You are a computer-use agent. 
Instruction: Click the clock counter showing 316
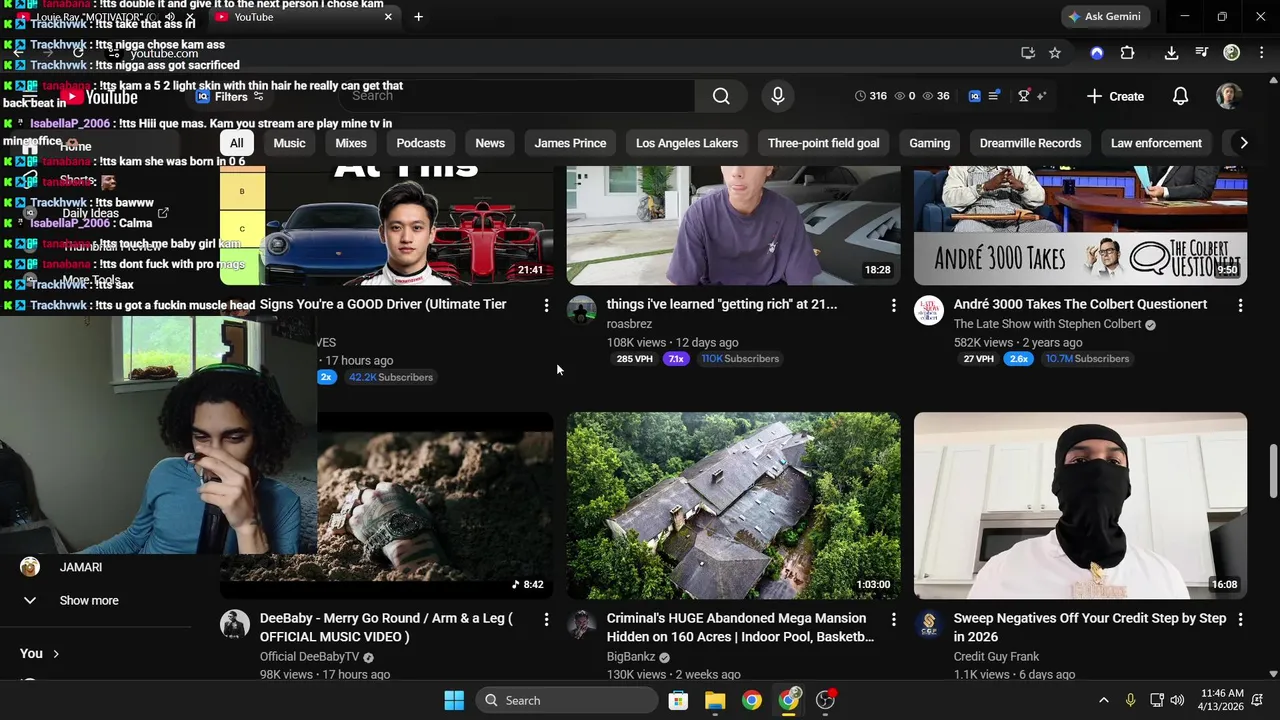point(871,96)
